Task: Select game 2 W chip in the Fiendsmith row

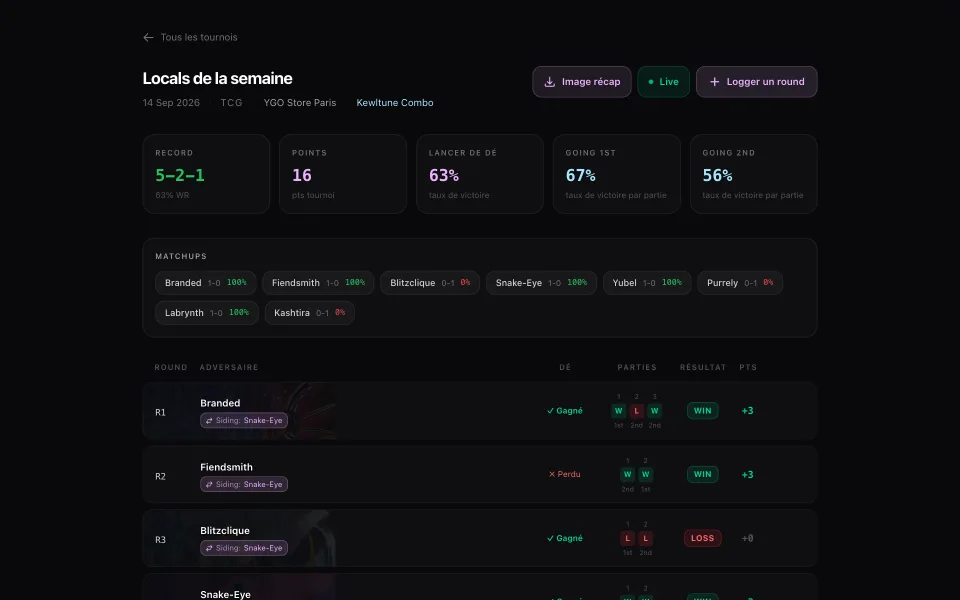Action: click(x=645, y=474)
